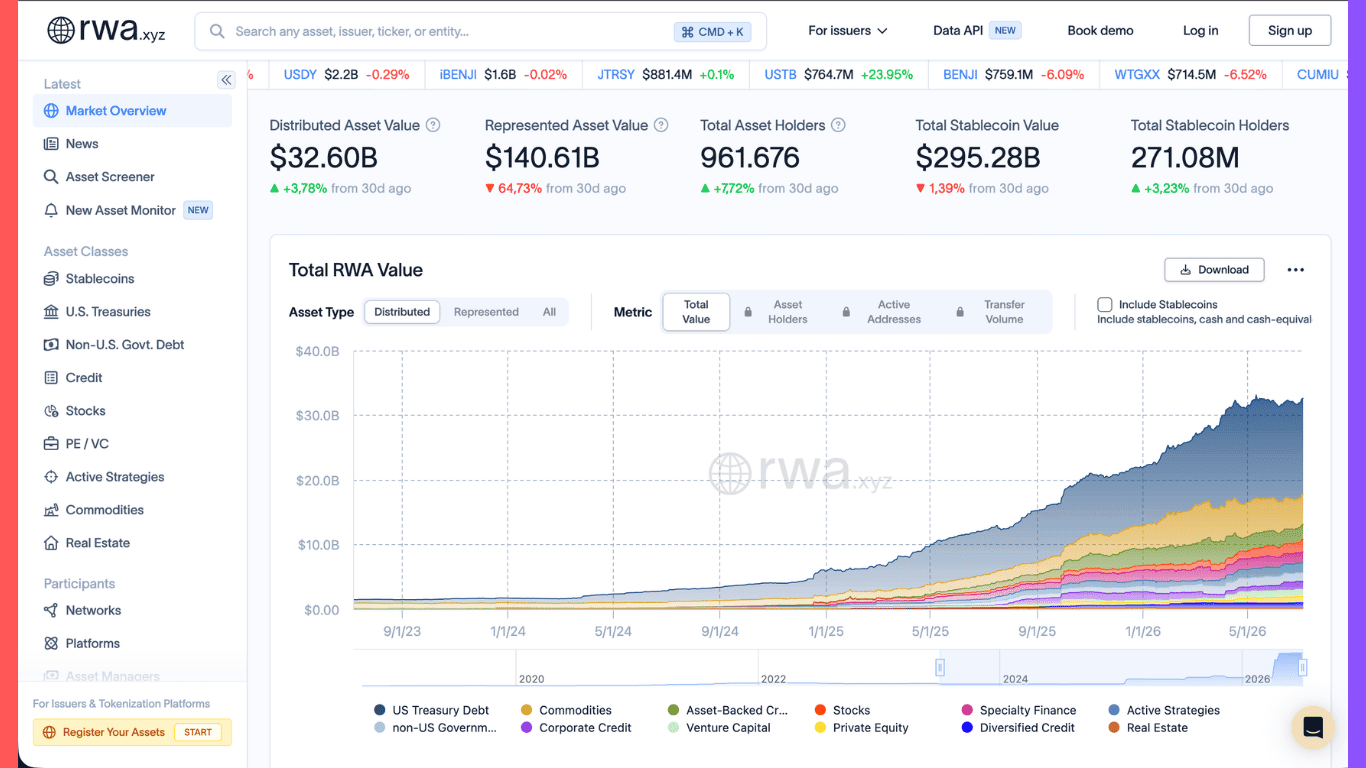The width and height of the screenshot is (1366, 768).
Task: Click the globe icon in Register Your Assets
Action: coord(49,732)
